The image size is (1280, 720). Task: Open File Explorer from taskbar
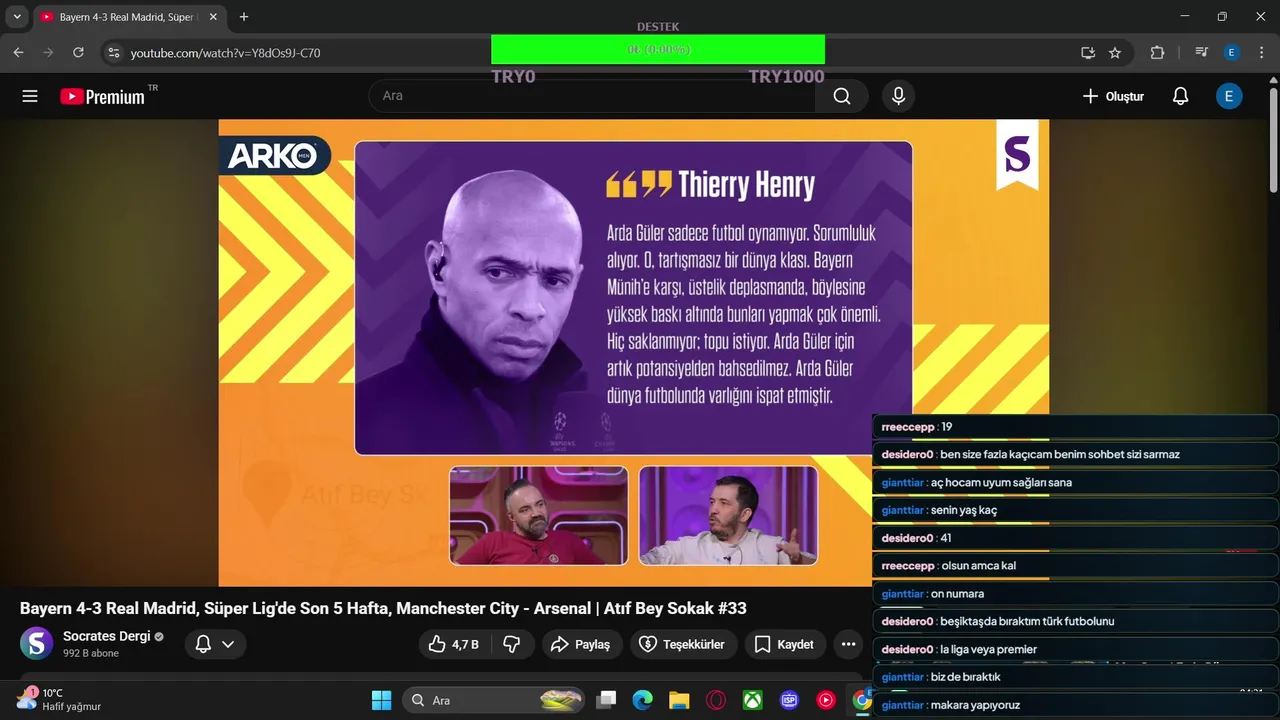point(679,700)
